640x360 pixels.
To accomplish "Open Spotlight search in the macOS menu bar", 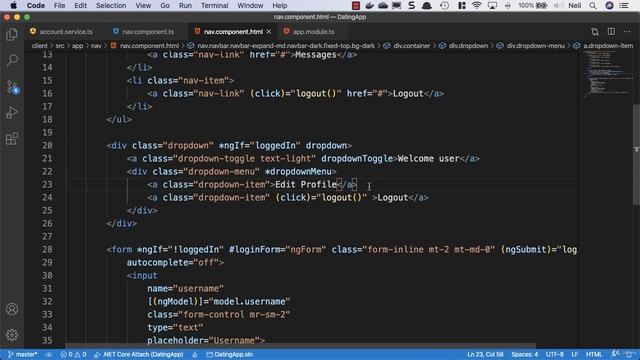I will pos(593,5).
